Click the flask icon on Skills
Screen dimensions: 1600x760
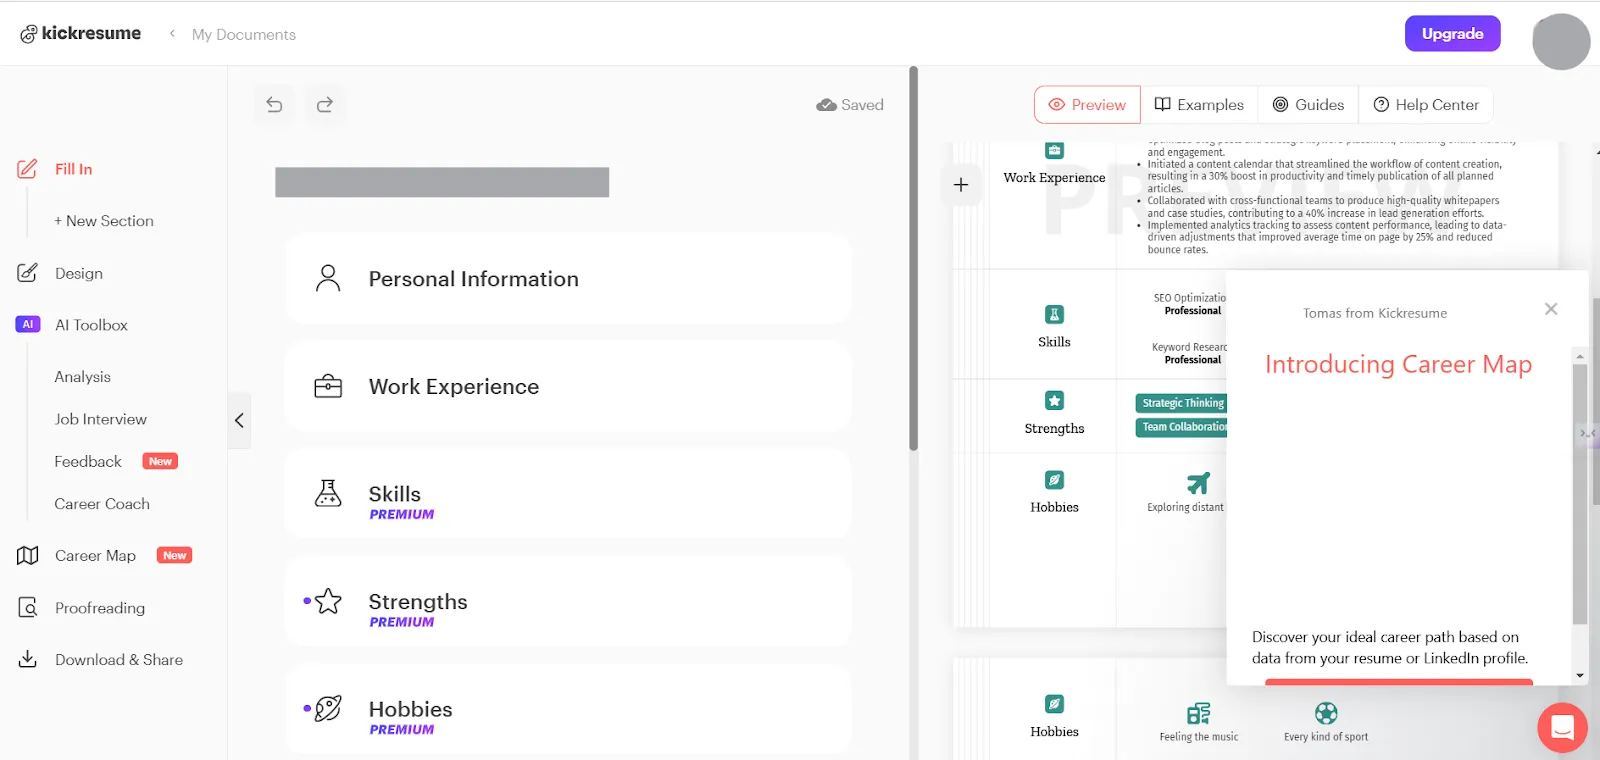click(328, 493)
